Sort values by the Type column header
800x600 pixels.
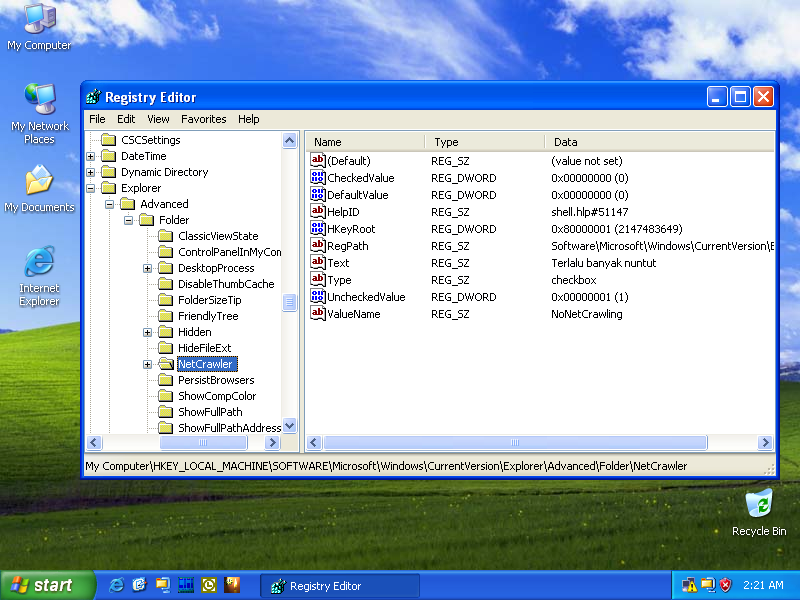click(485, 142)
